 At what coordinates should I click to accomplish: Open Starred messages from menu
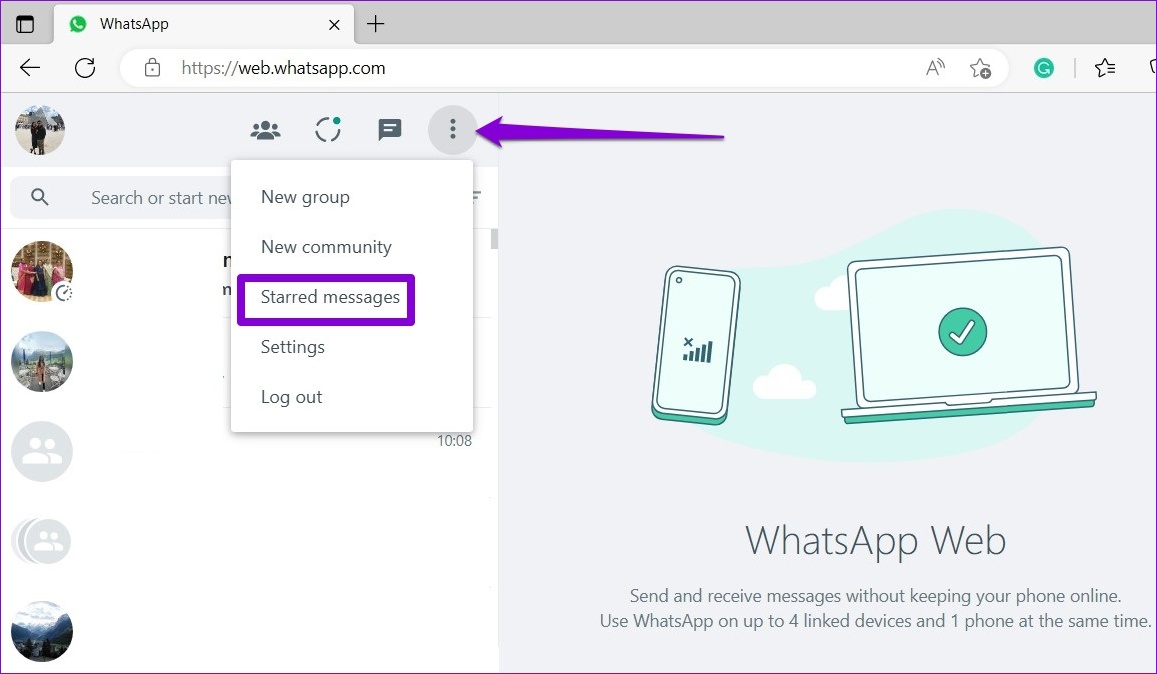point(330,297)
